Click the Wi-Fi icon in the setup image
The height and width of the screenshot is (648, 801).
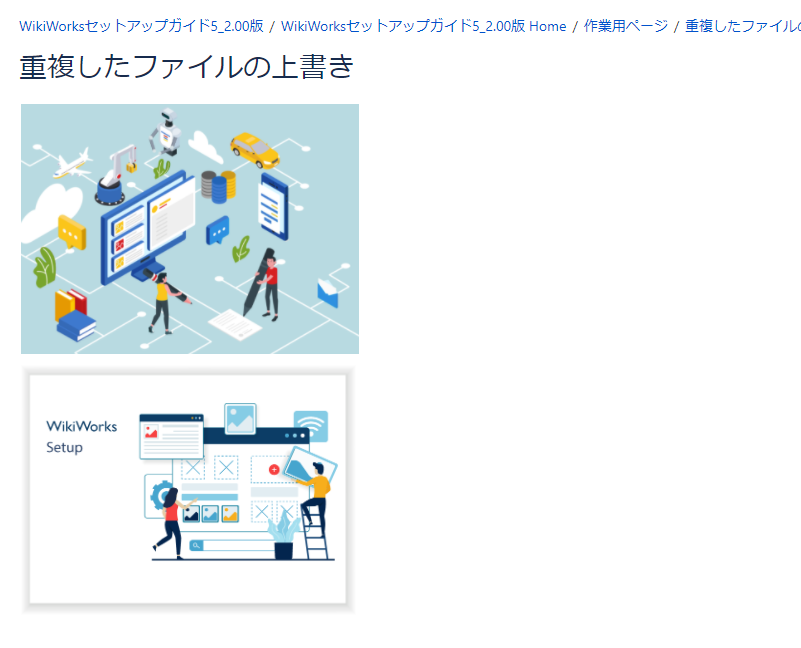click(311, 426)
